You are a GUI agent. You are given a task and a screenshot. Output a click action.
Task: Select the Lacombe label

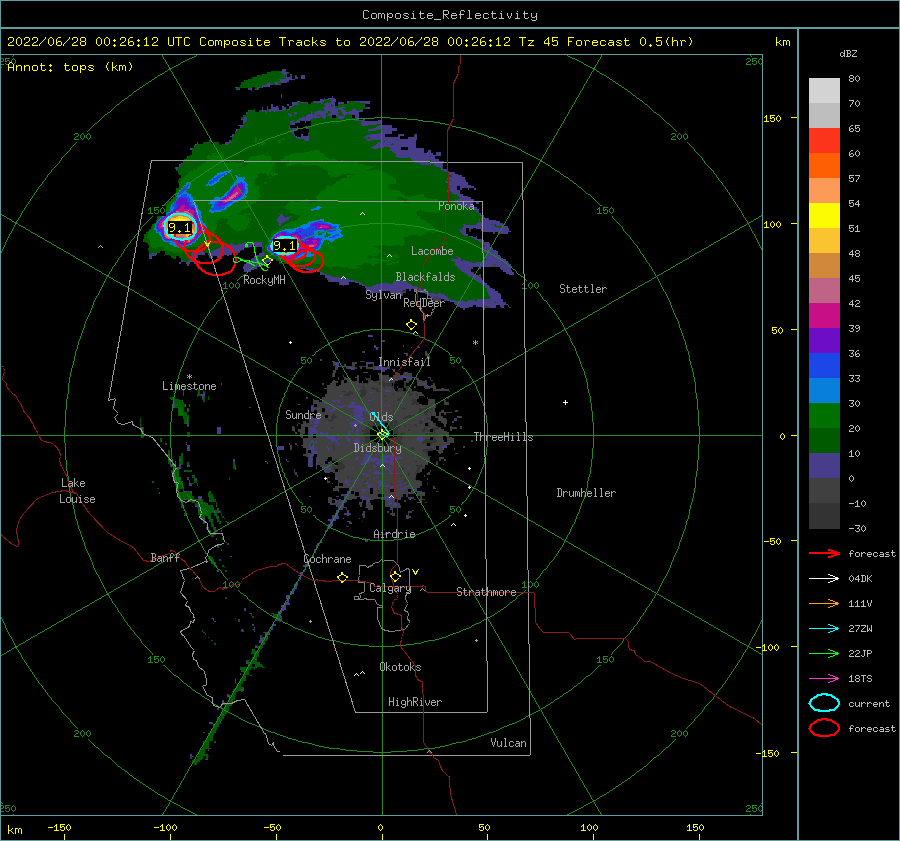click(x=432, y=251)
